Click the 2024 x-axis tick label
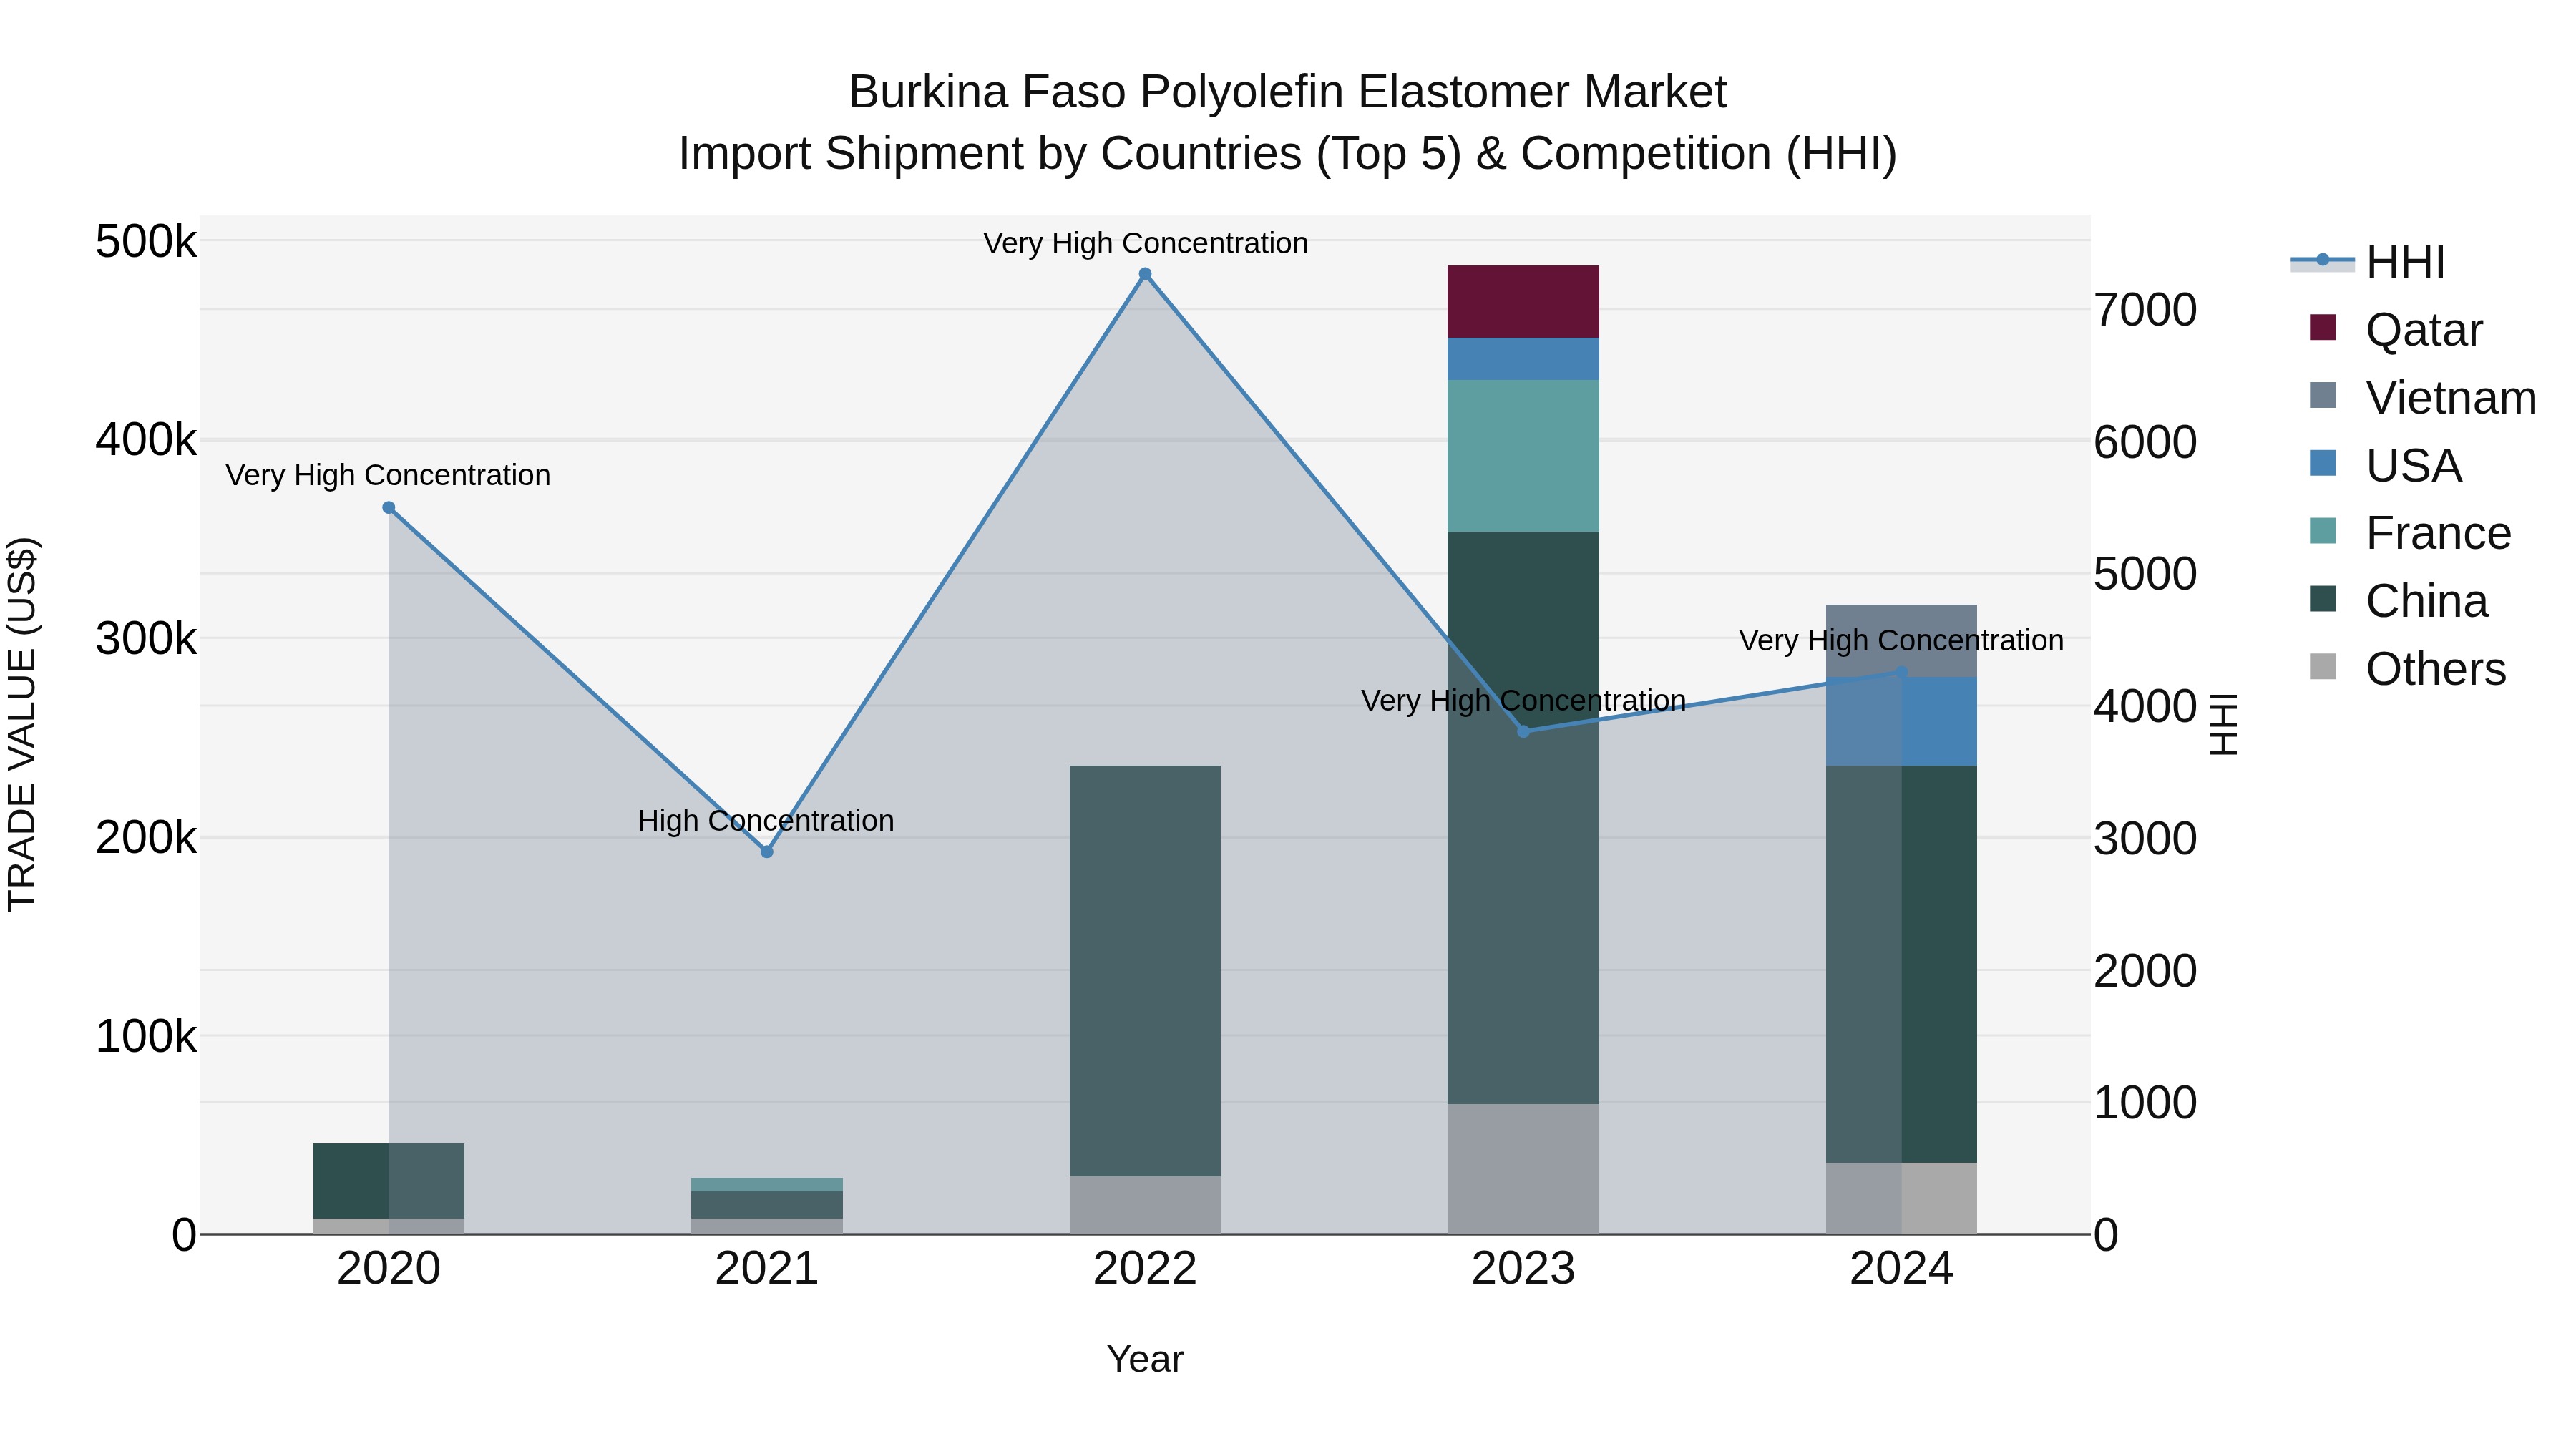Image resolution: width=2576 pixels, height=1449 pixels. [x=1901, y=1269]
